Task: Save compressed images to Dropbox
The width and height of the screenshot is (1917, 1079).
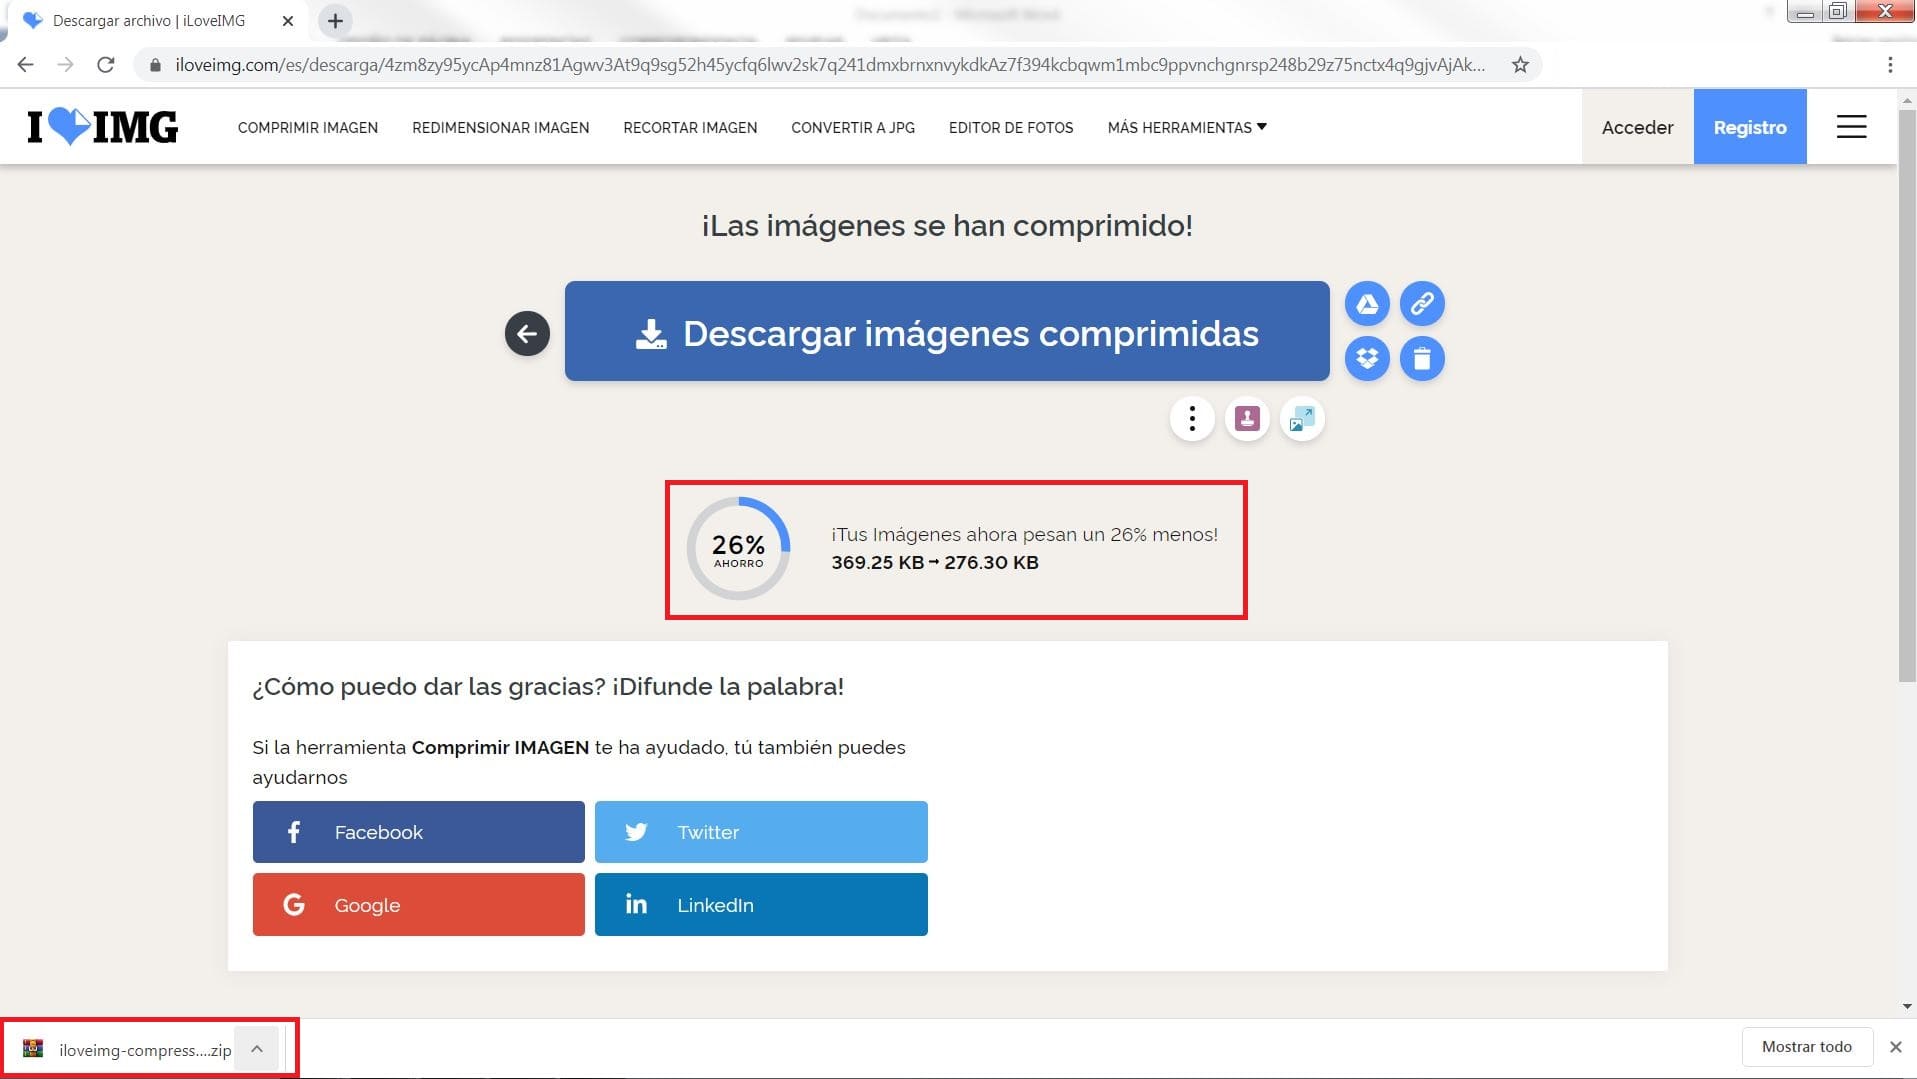Action: click(x=1367, y=358)
